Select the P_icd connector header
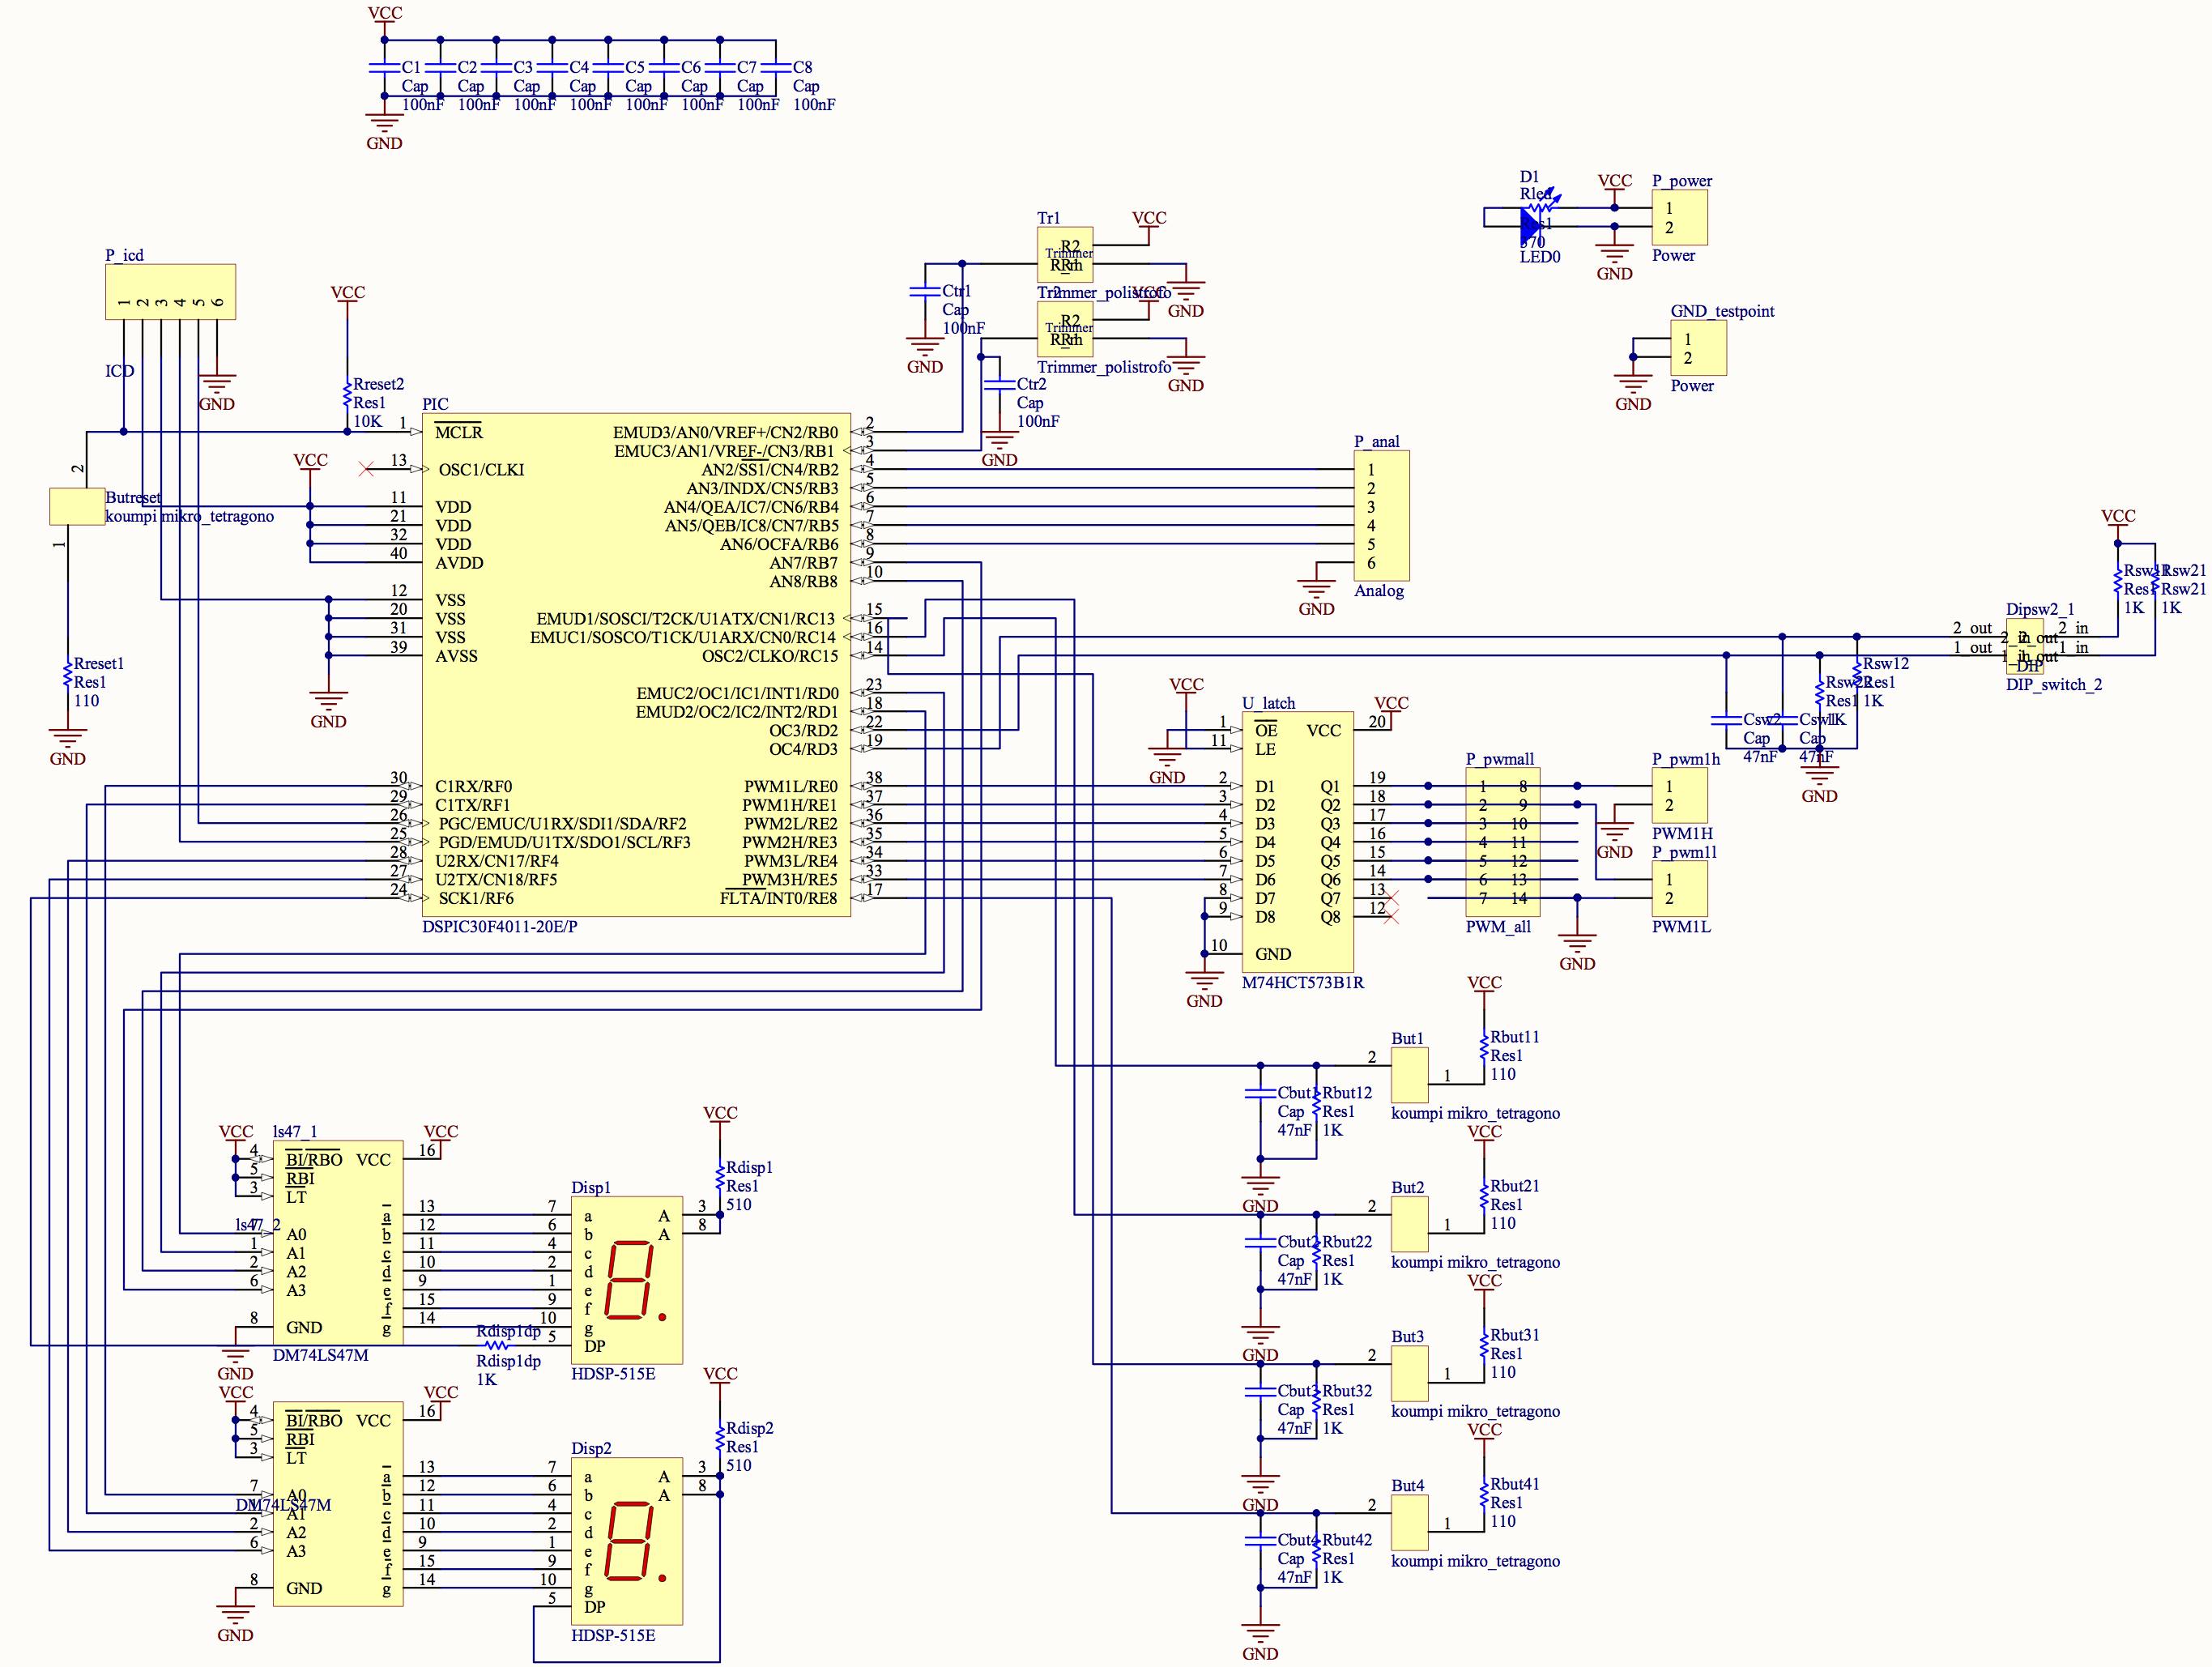Screen dimensions: 2212x1667 [170, 292]
